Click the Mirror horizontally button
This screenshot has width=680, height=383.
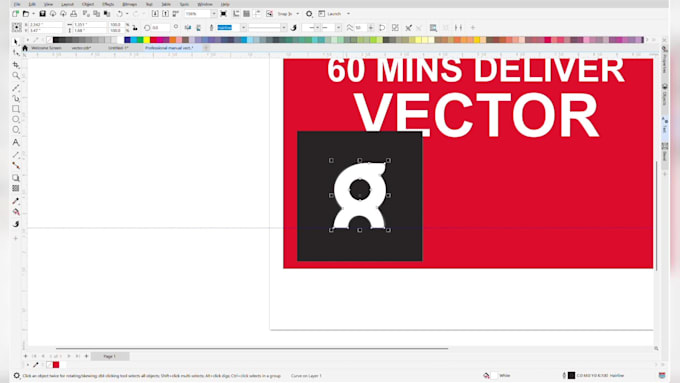(x=188, y=28)
